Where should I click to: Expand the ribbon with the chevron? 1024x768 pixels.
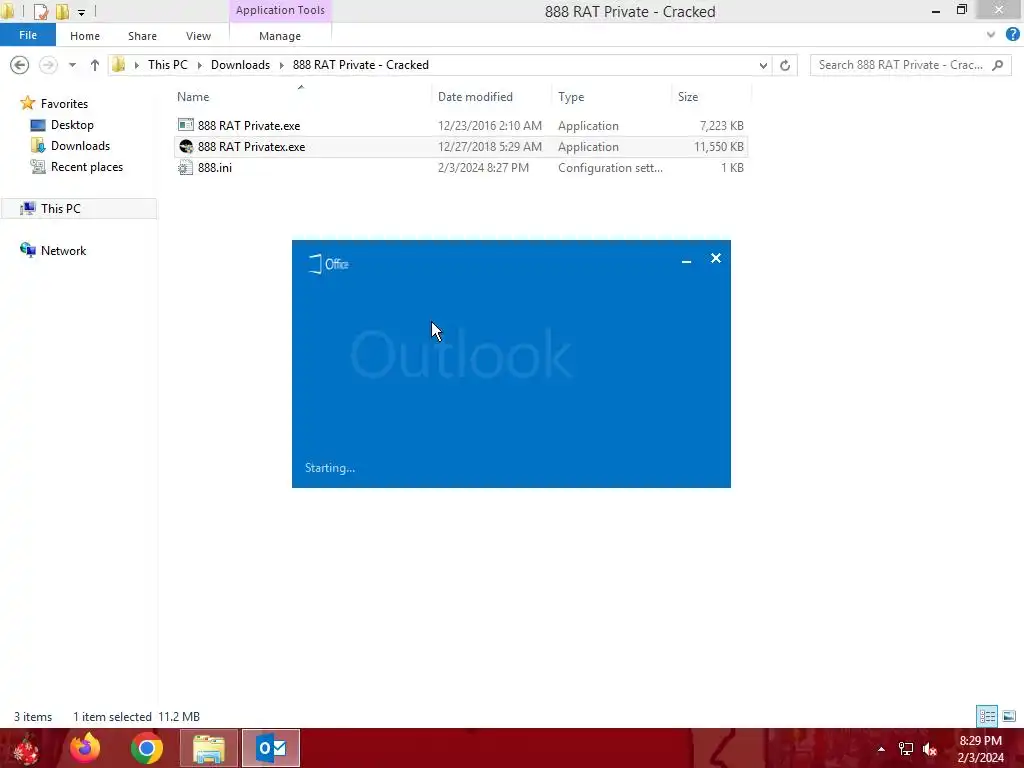coord(991,35)
